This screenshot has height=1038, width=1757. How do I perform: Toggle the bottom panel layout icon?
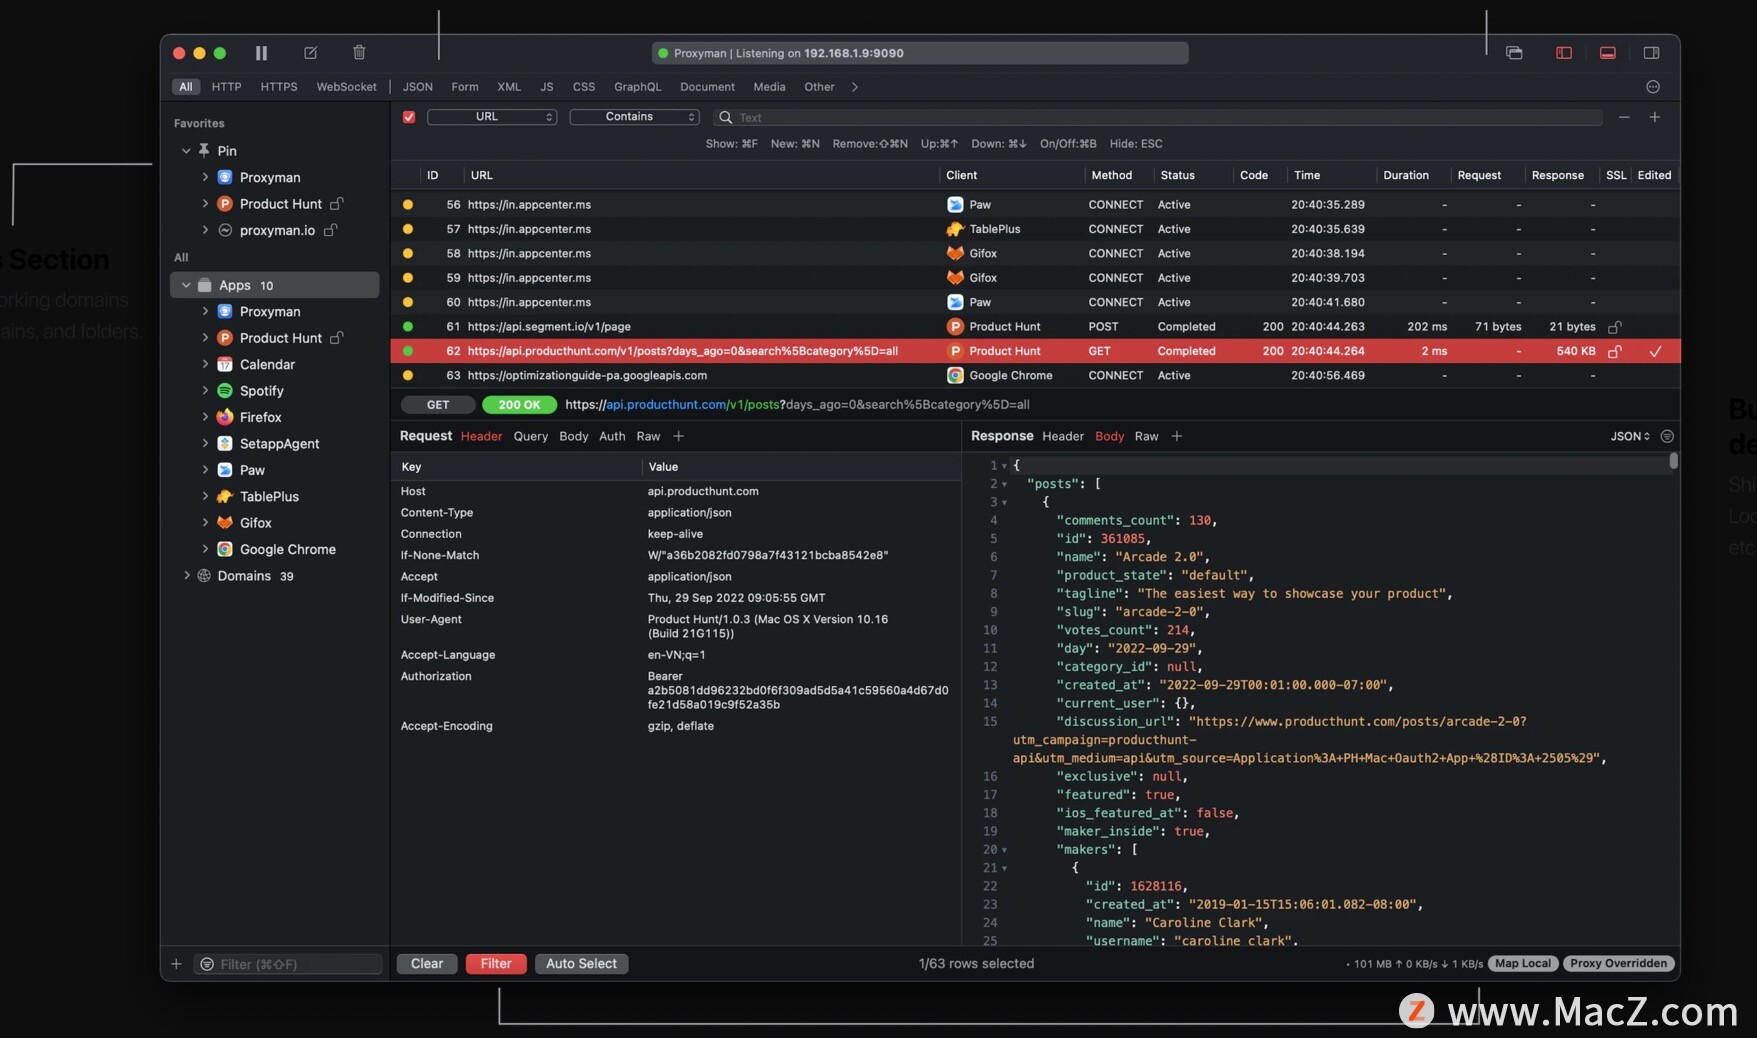click(1608, 53)
